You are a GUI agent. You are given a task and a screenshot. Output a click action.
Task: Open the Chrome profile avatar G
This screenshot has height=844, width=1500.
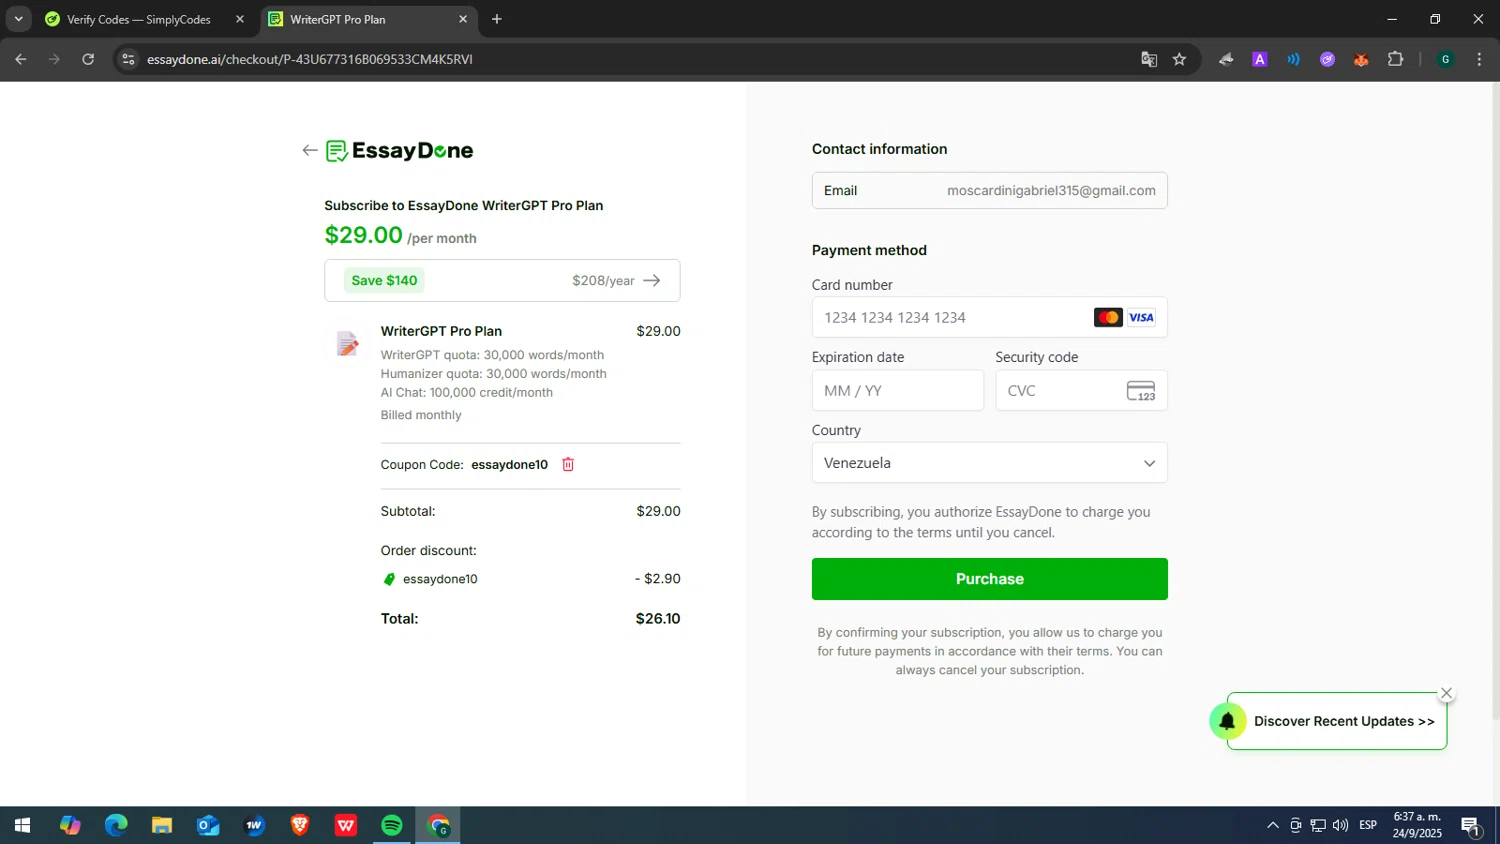(1445, 59)
